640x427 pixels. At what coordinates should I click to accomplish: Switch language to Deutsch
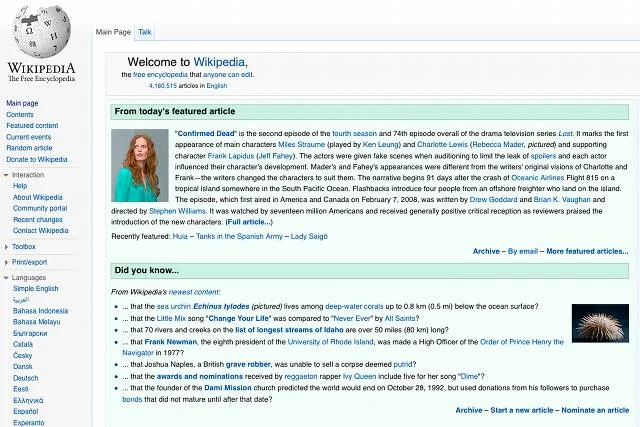(25, 378)
